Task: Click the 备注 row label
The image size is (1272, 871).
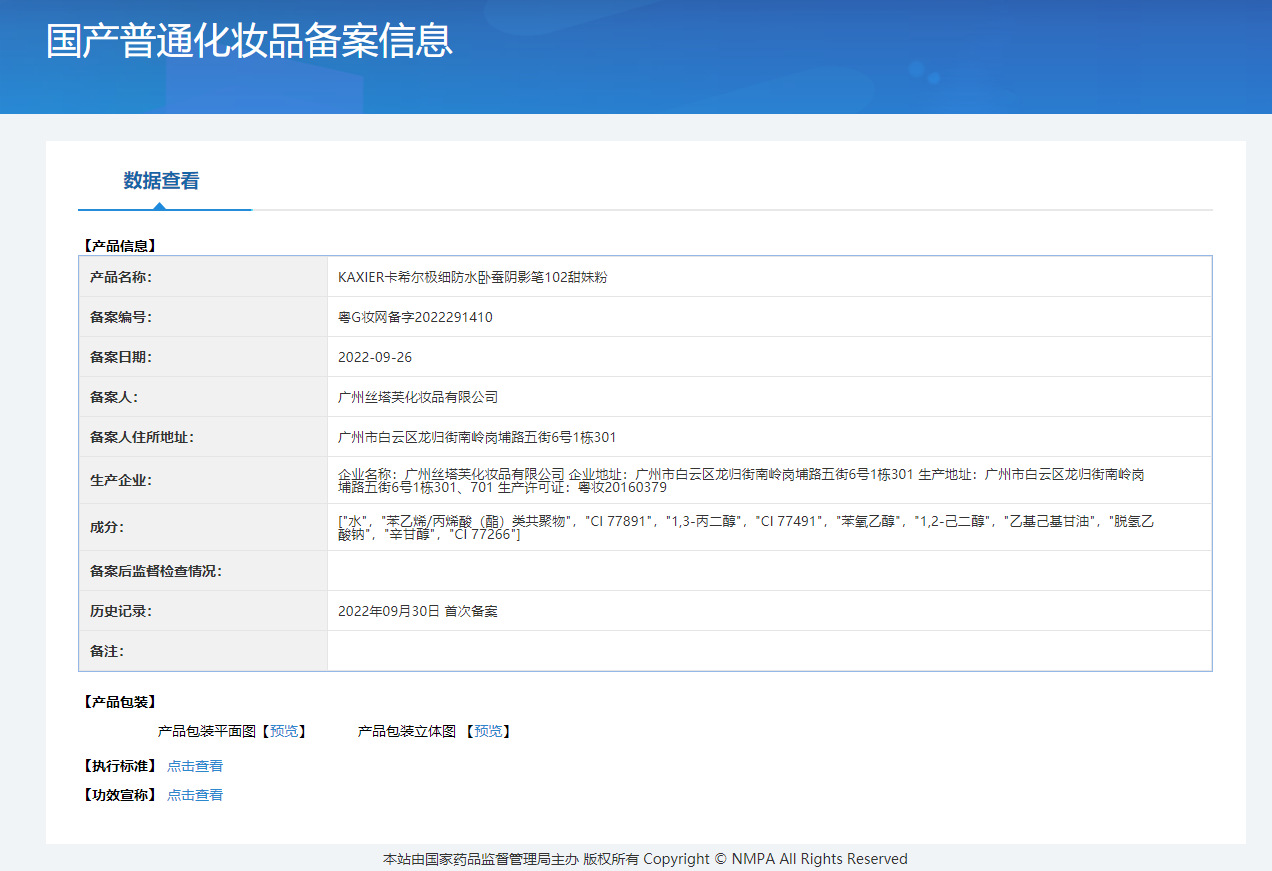Action: click(x=107, y=651)
